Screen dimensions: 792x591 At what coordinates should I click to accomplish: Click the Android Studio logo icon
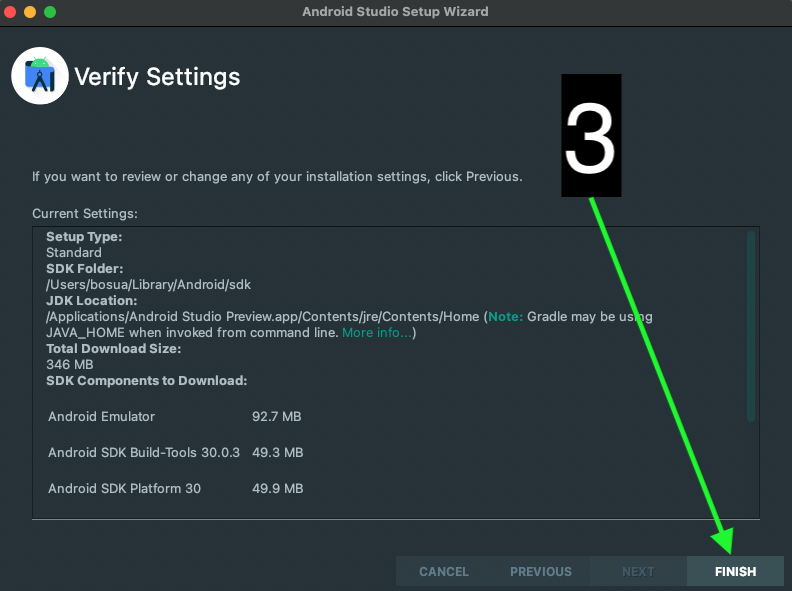point(40,76)
